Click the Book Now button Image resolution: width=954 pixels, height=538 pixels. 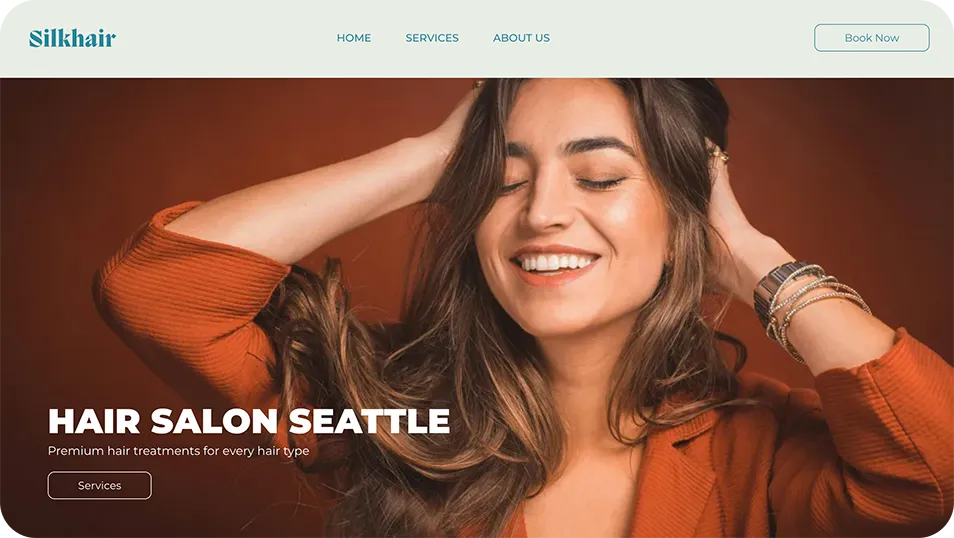[871, 38]
